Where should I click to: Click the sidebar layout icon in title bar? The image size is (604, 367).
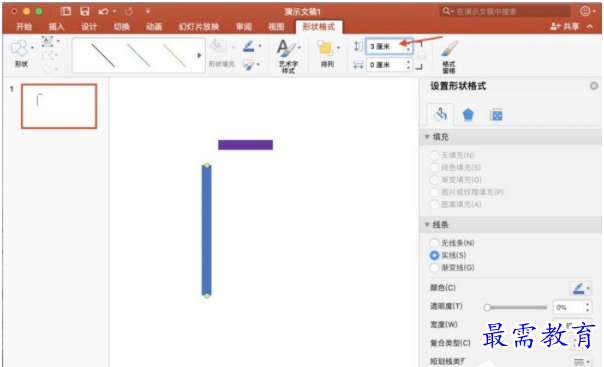coord(66,11)
